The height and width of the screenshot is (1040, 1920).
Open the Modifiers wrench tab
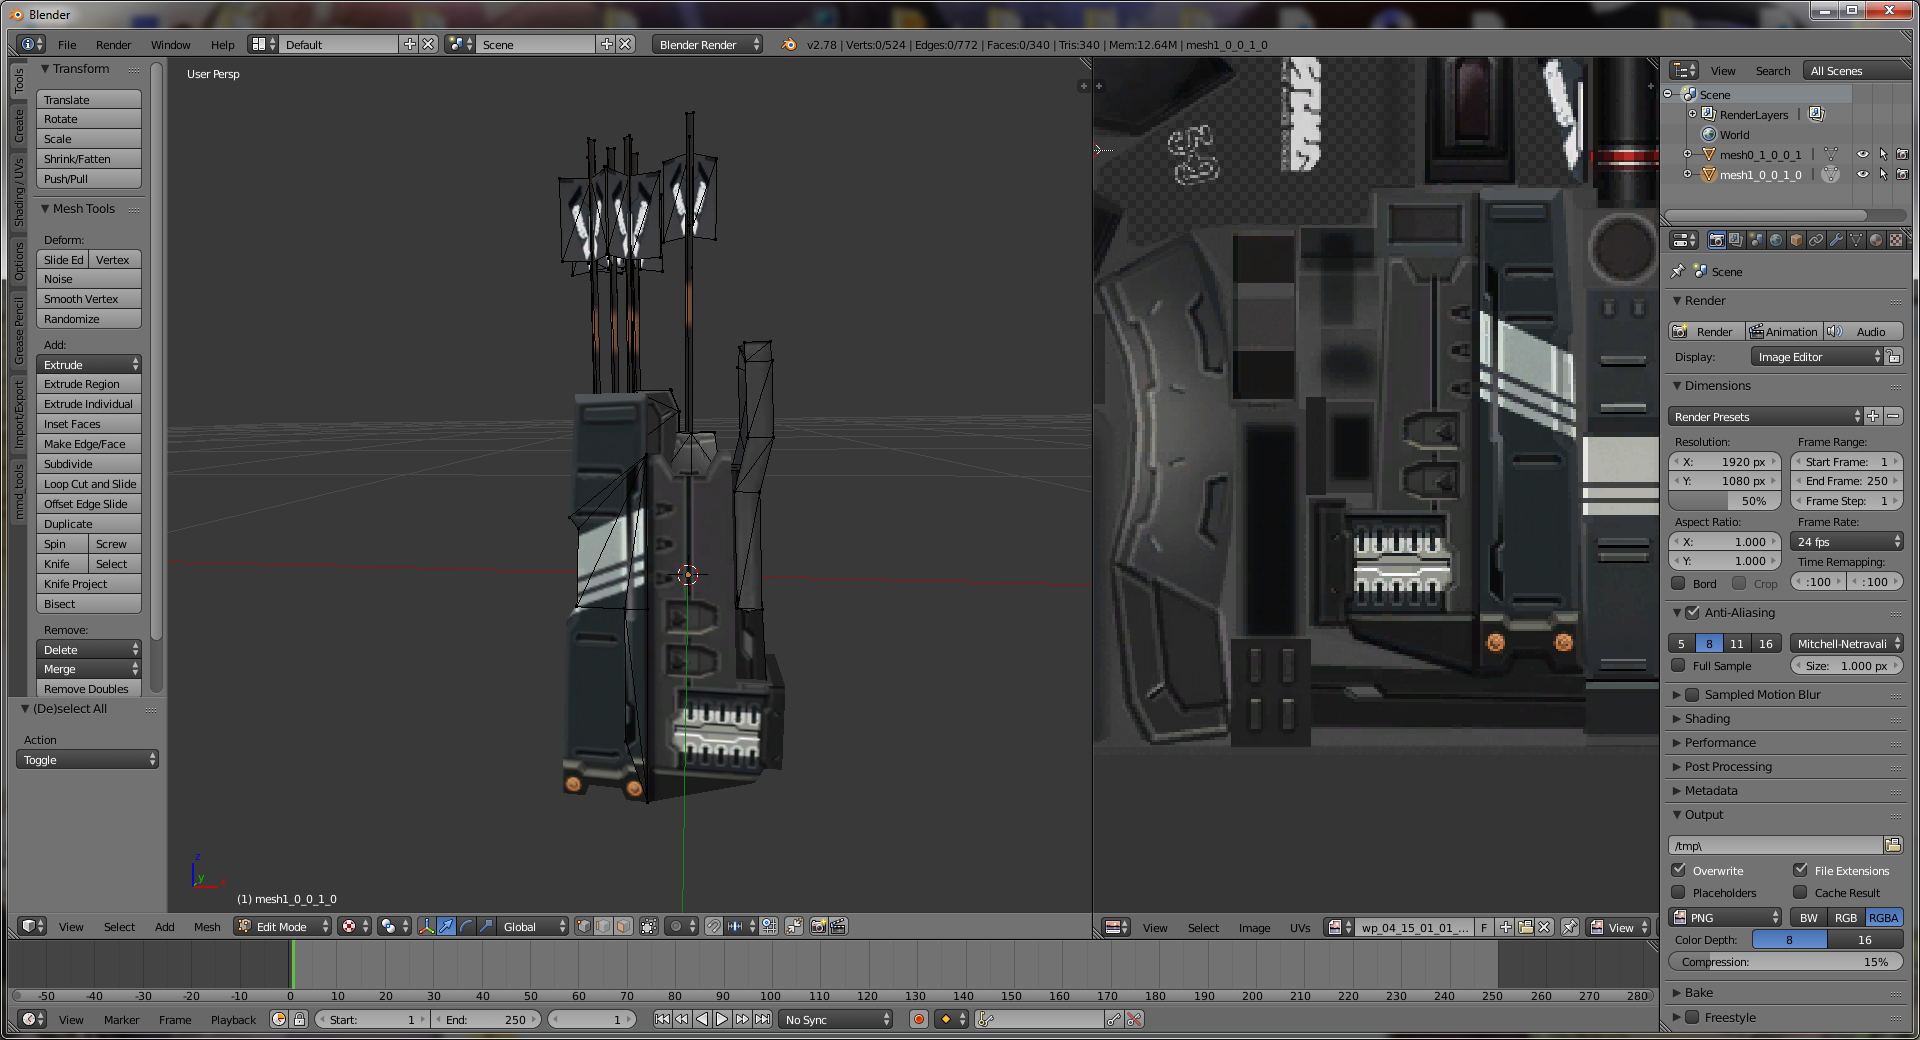coord(1836,240)
